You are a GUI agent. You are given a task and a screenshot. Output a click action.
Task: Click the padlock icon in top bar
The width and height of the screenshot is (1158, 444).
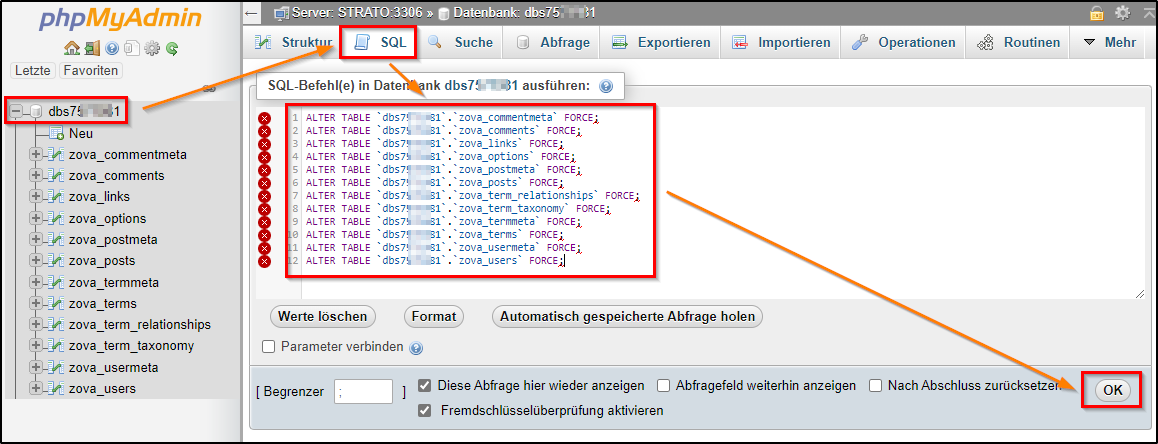tap(1097, 13)
